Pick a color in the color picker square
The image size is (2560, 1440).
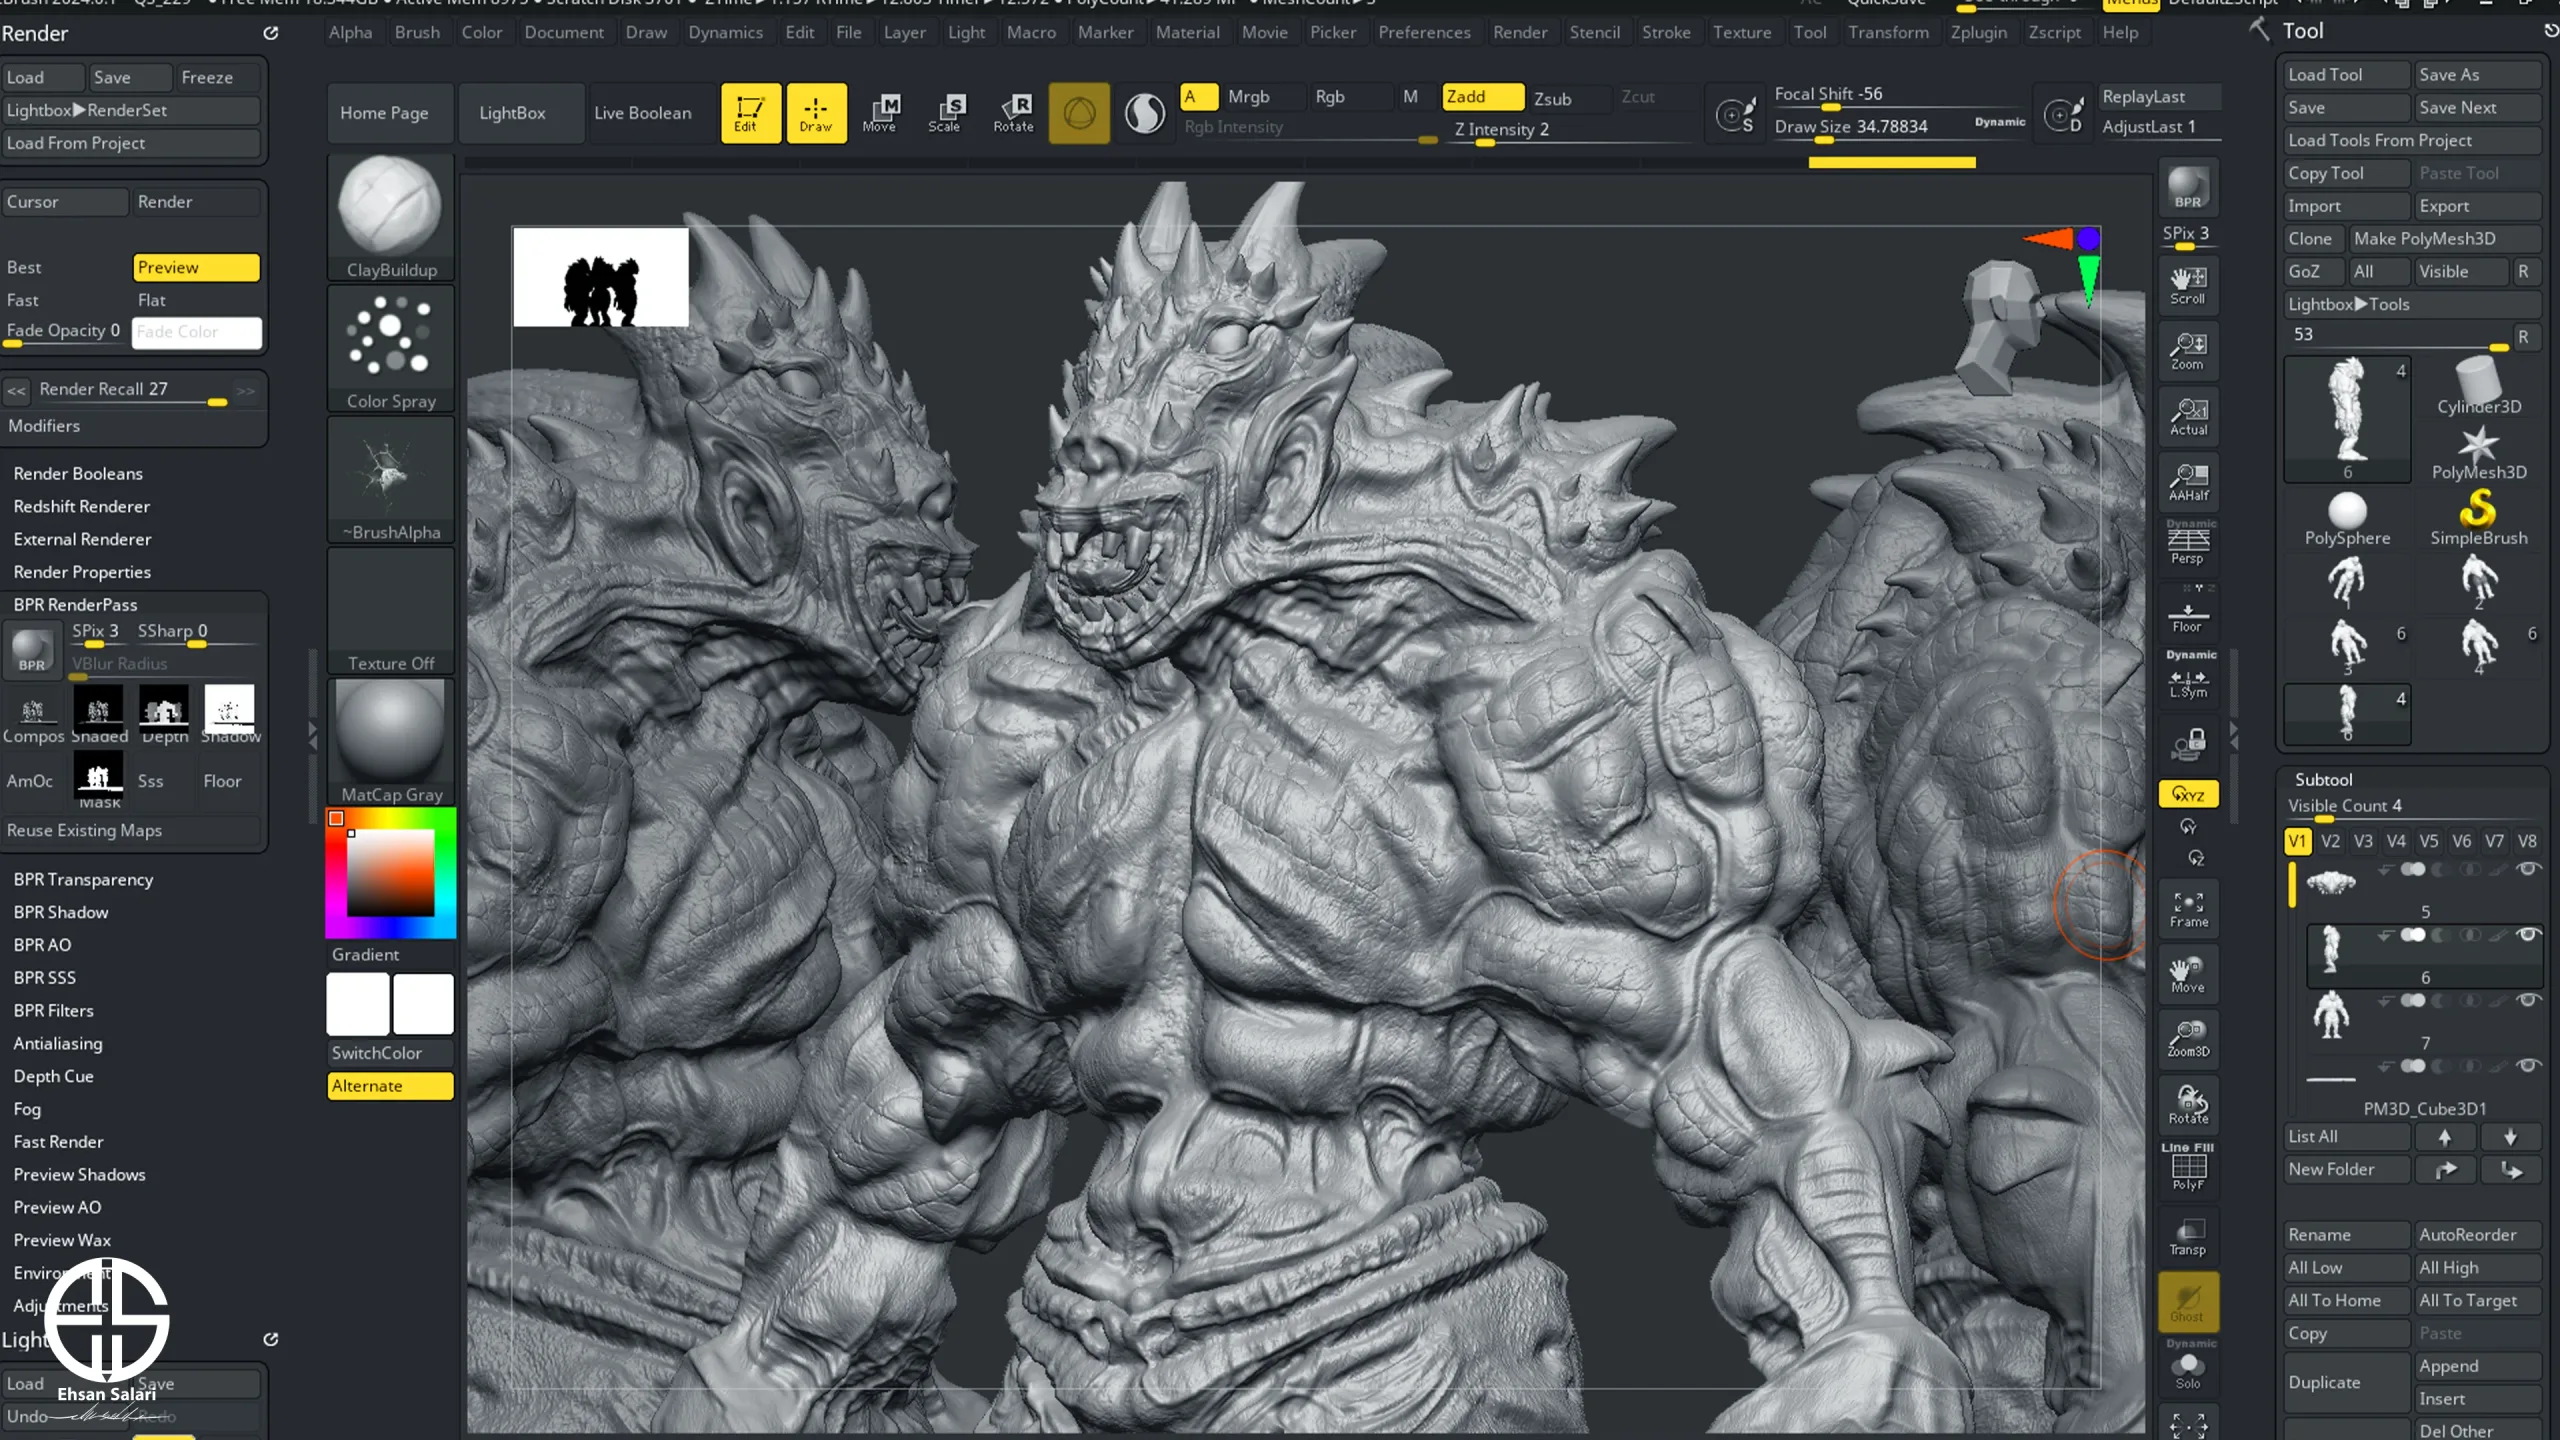[x=390, y=872]
